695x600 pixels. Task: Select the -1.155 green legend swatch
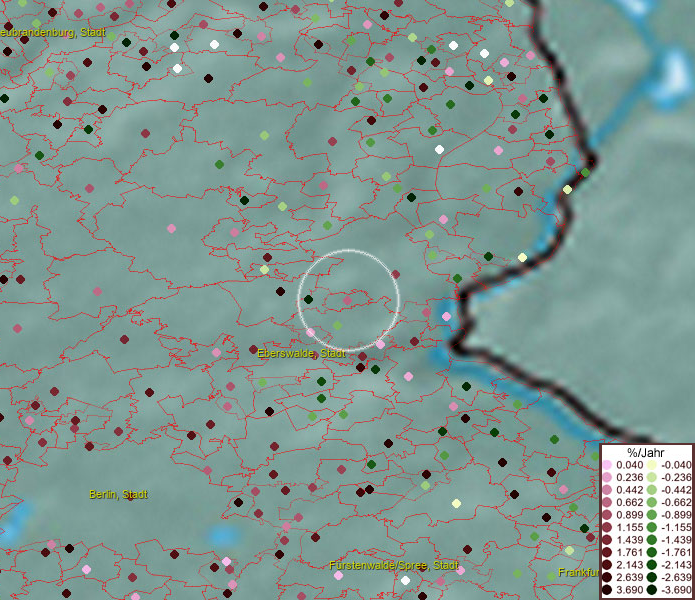tap(652, 527)
